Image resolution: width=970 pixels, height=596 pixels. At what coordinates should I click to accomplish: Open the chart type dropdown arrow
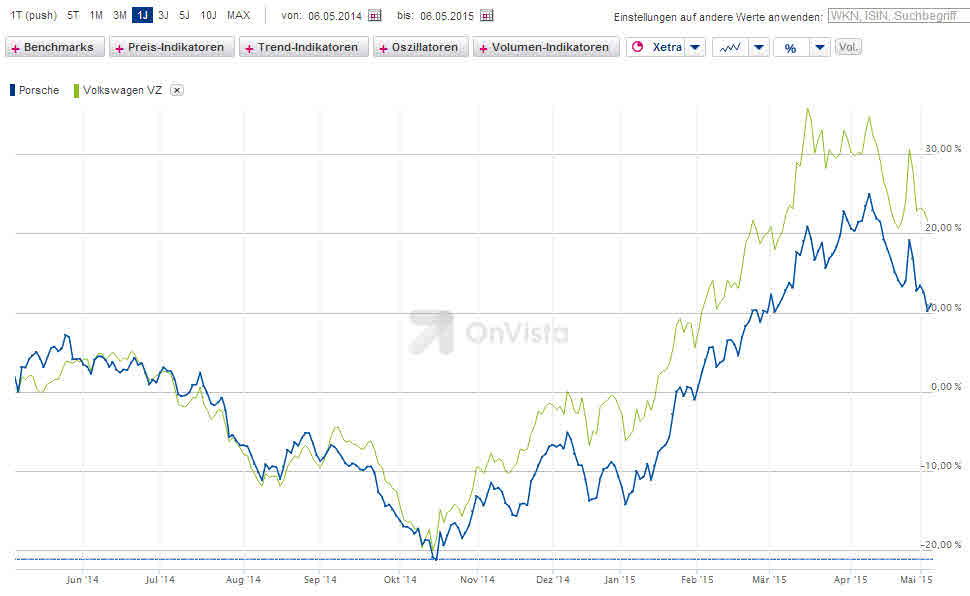(758, 46)
